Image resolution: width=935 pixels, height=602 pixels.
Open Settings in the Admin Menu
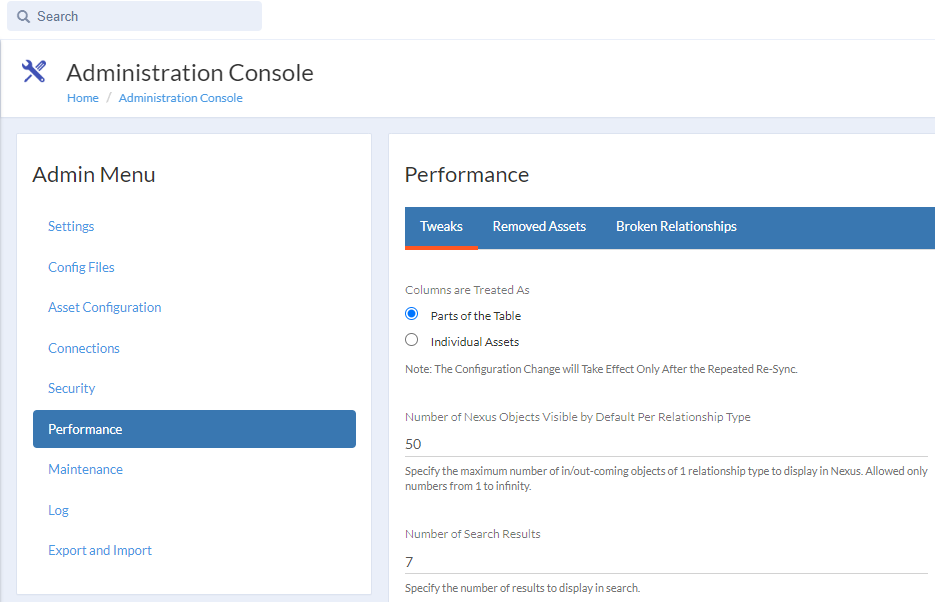71,227
